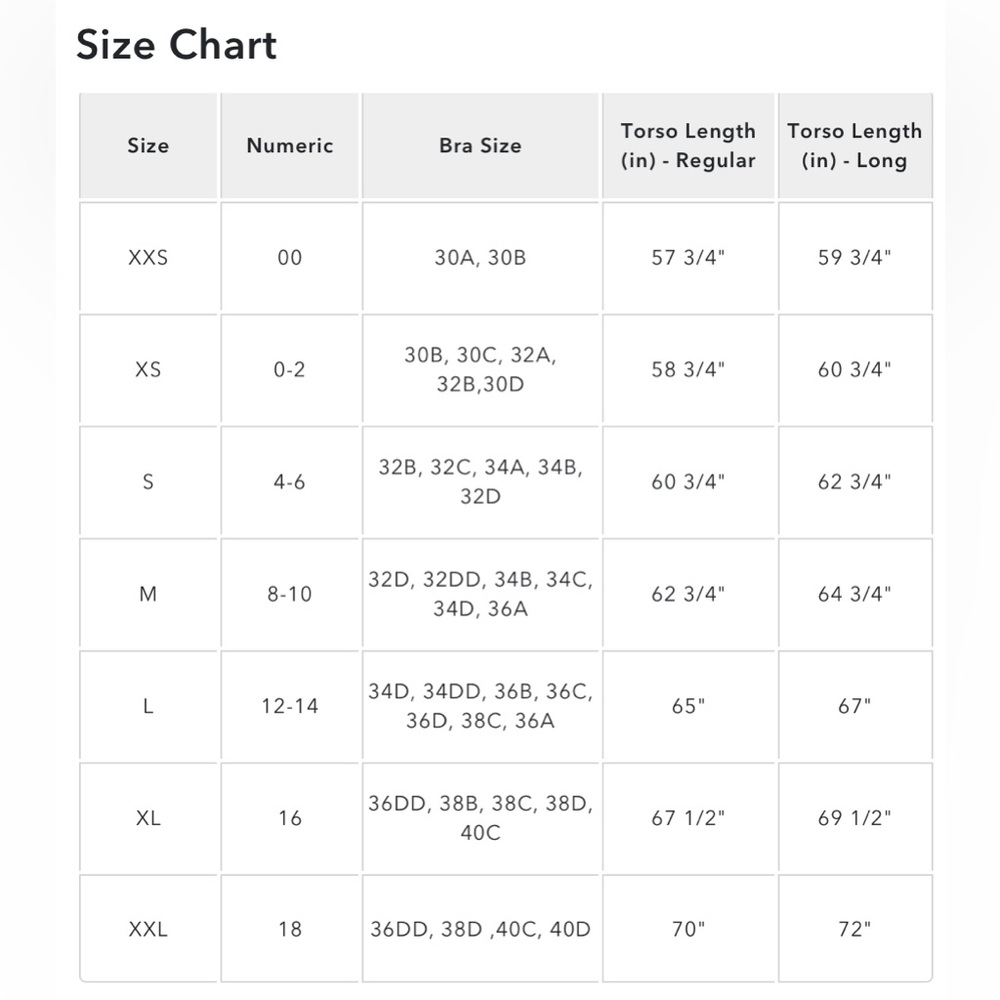Viewport: 1000px width, 1000px height.
Task: Click the 57 3/4" regular torso cell
Action: tap(688, 257)
